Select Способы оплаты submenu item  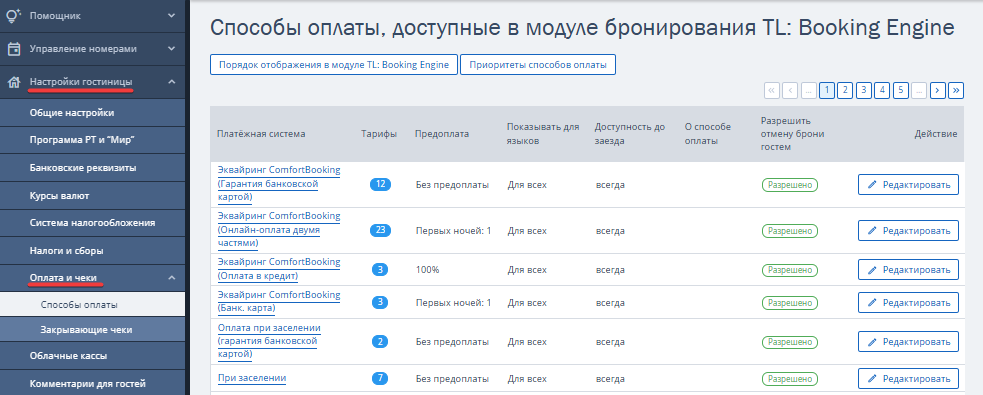(93, 305)
